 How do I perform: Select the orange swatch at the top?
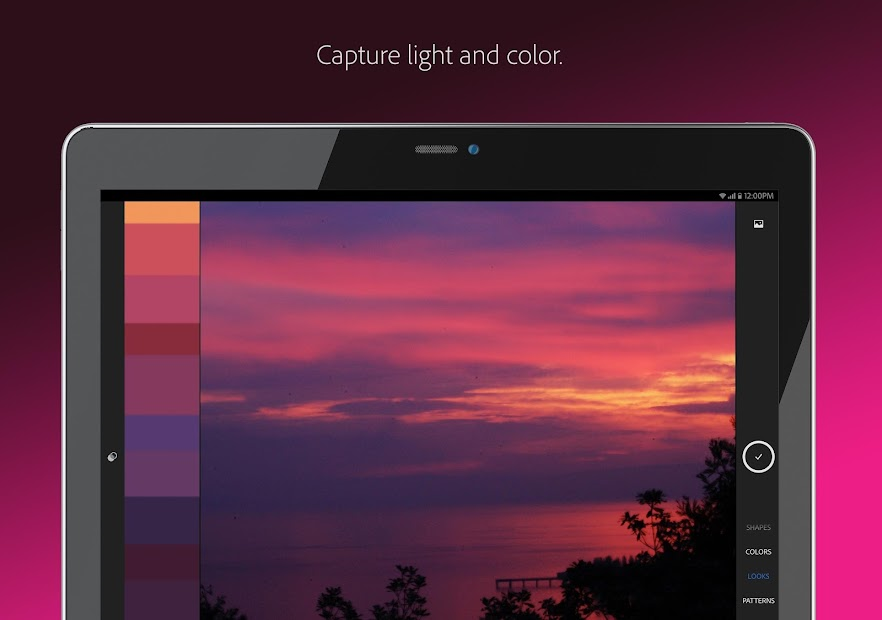(160, 212)
